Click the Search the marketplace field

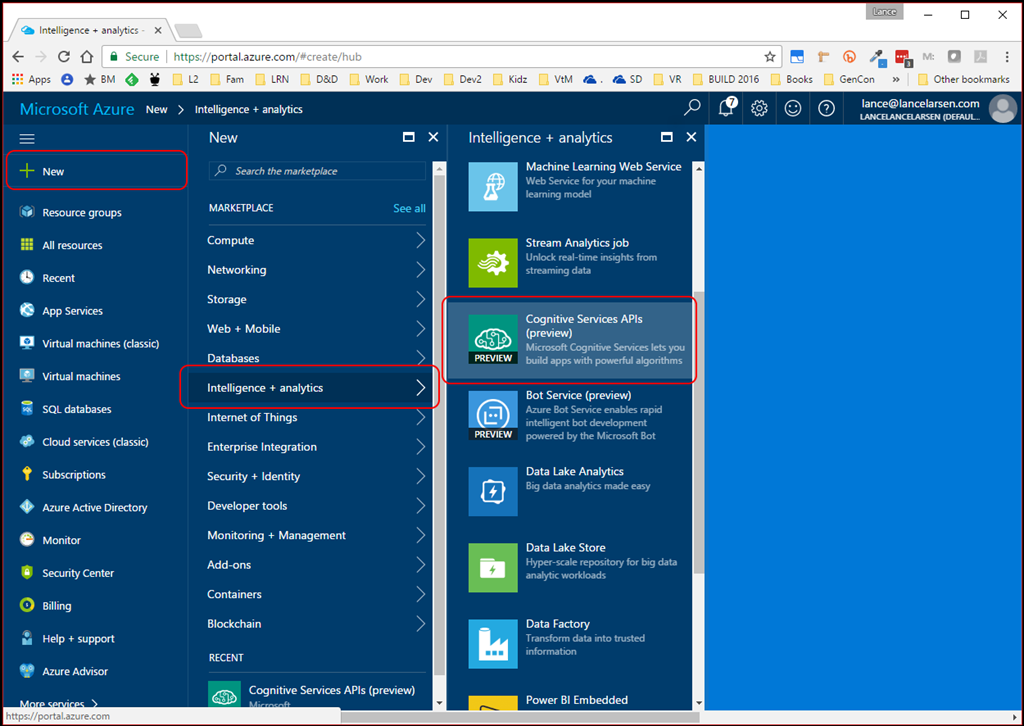pyautogui.click(x=317, y=171)
